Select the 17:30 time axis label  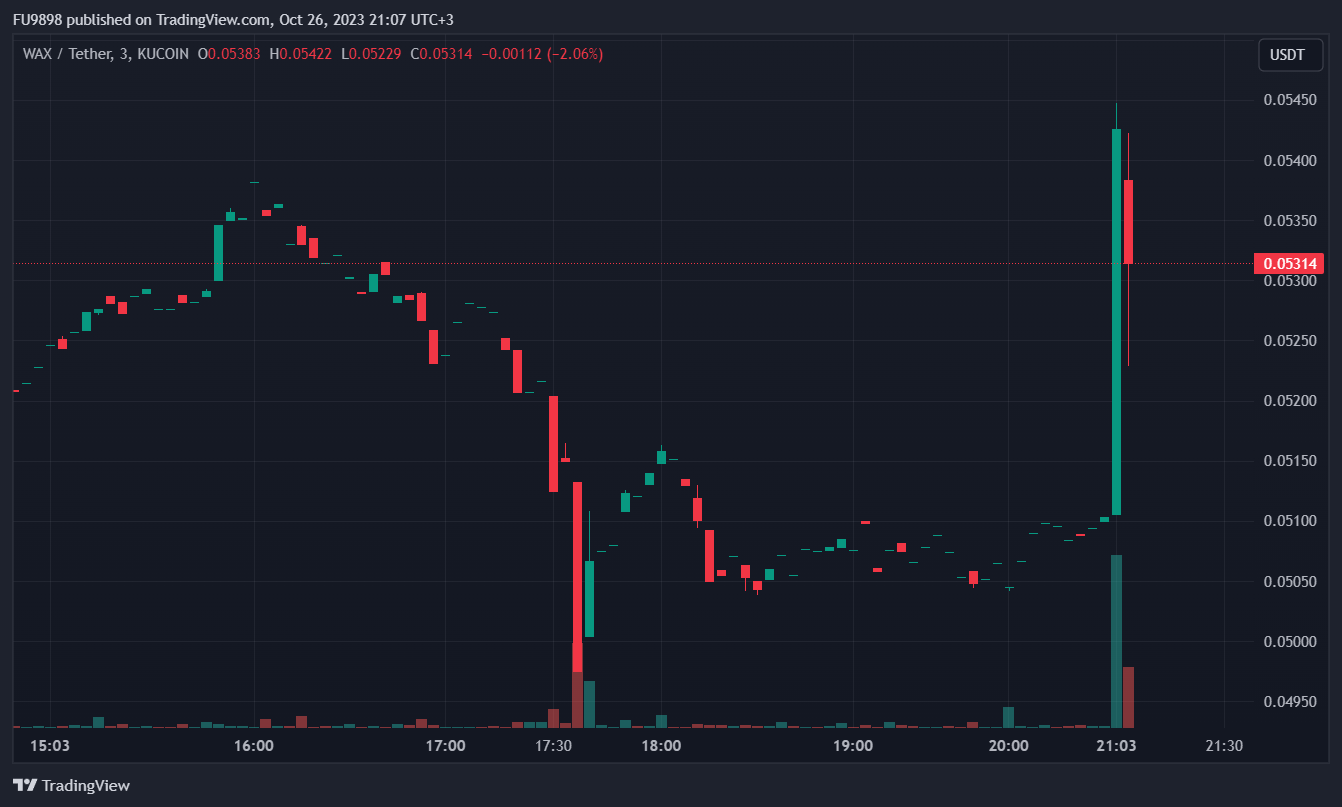(553, 746)
